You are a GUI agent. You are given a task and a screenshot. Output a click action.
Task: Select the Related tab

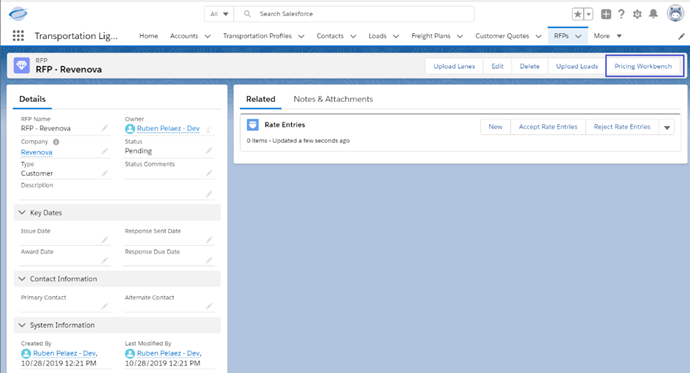point(261,99)
